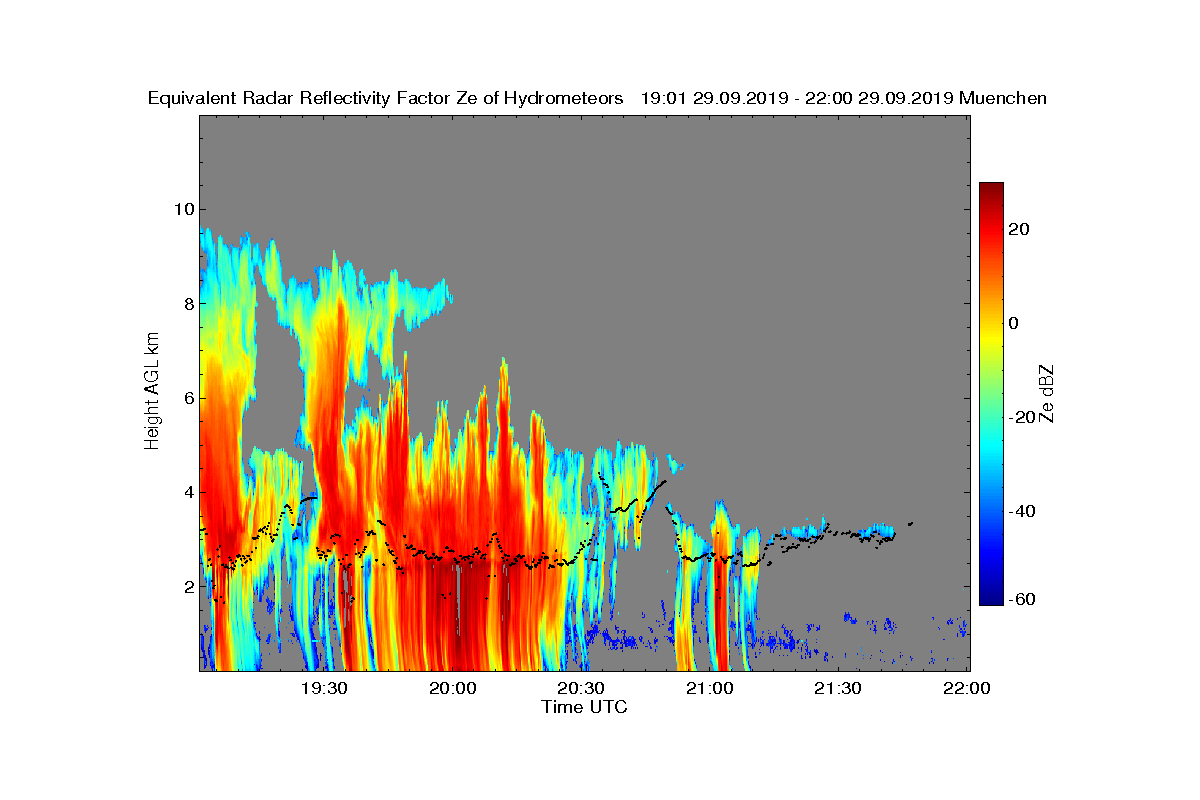Click the height axis label 2
This screenshot has width=1200, height=800.
(x=187, y=586)
